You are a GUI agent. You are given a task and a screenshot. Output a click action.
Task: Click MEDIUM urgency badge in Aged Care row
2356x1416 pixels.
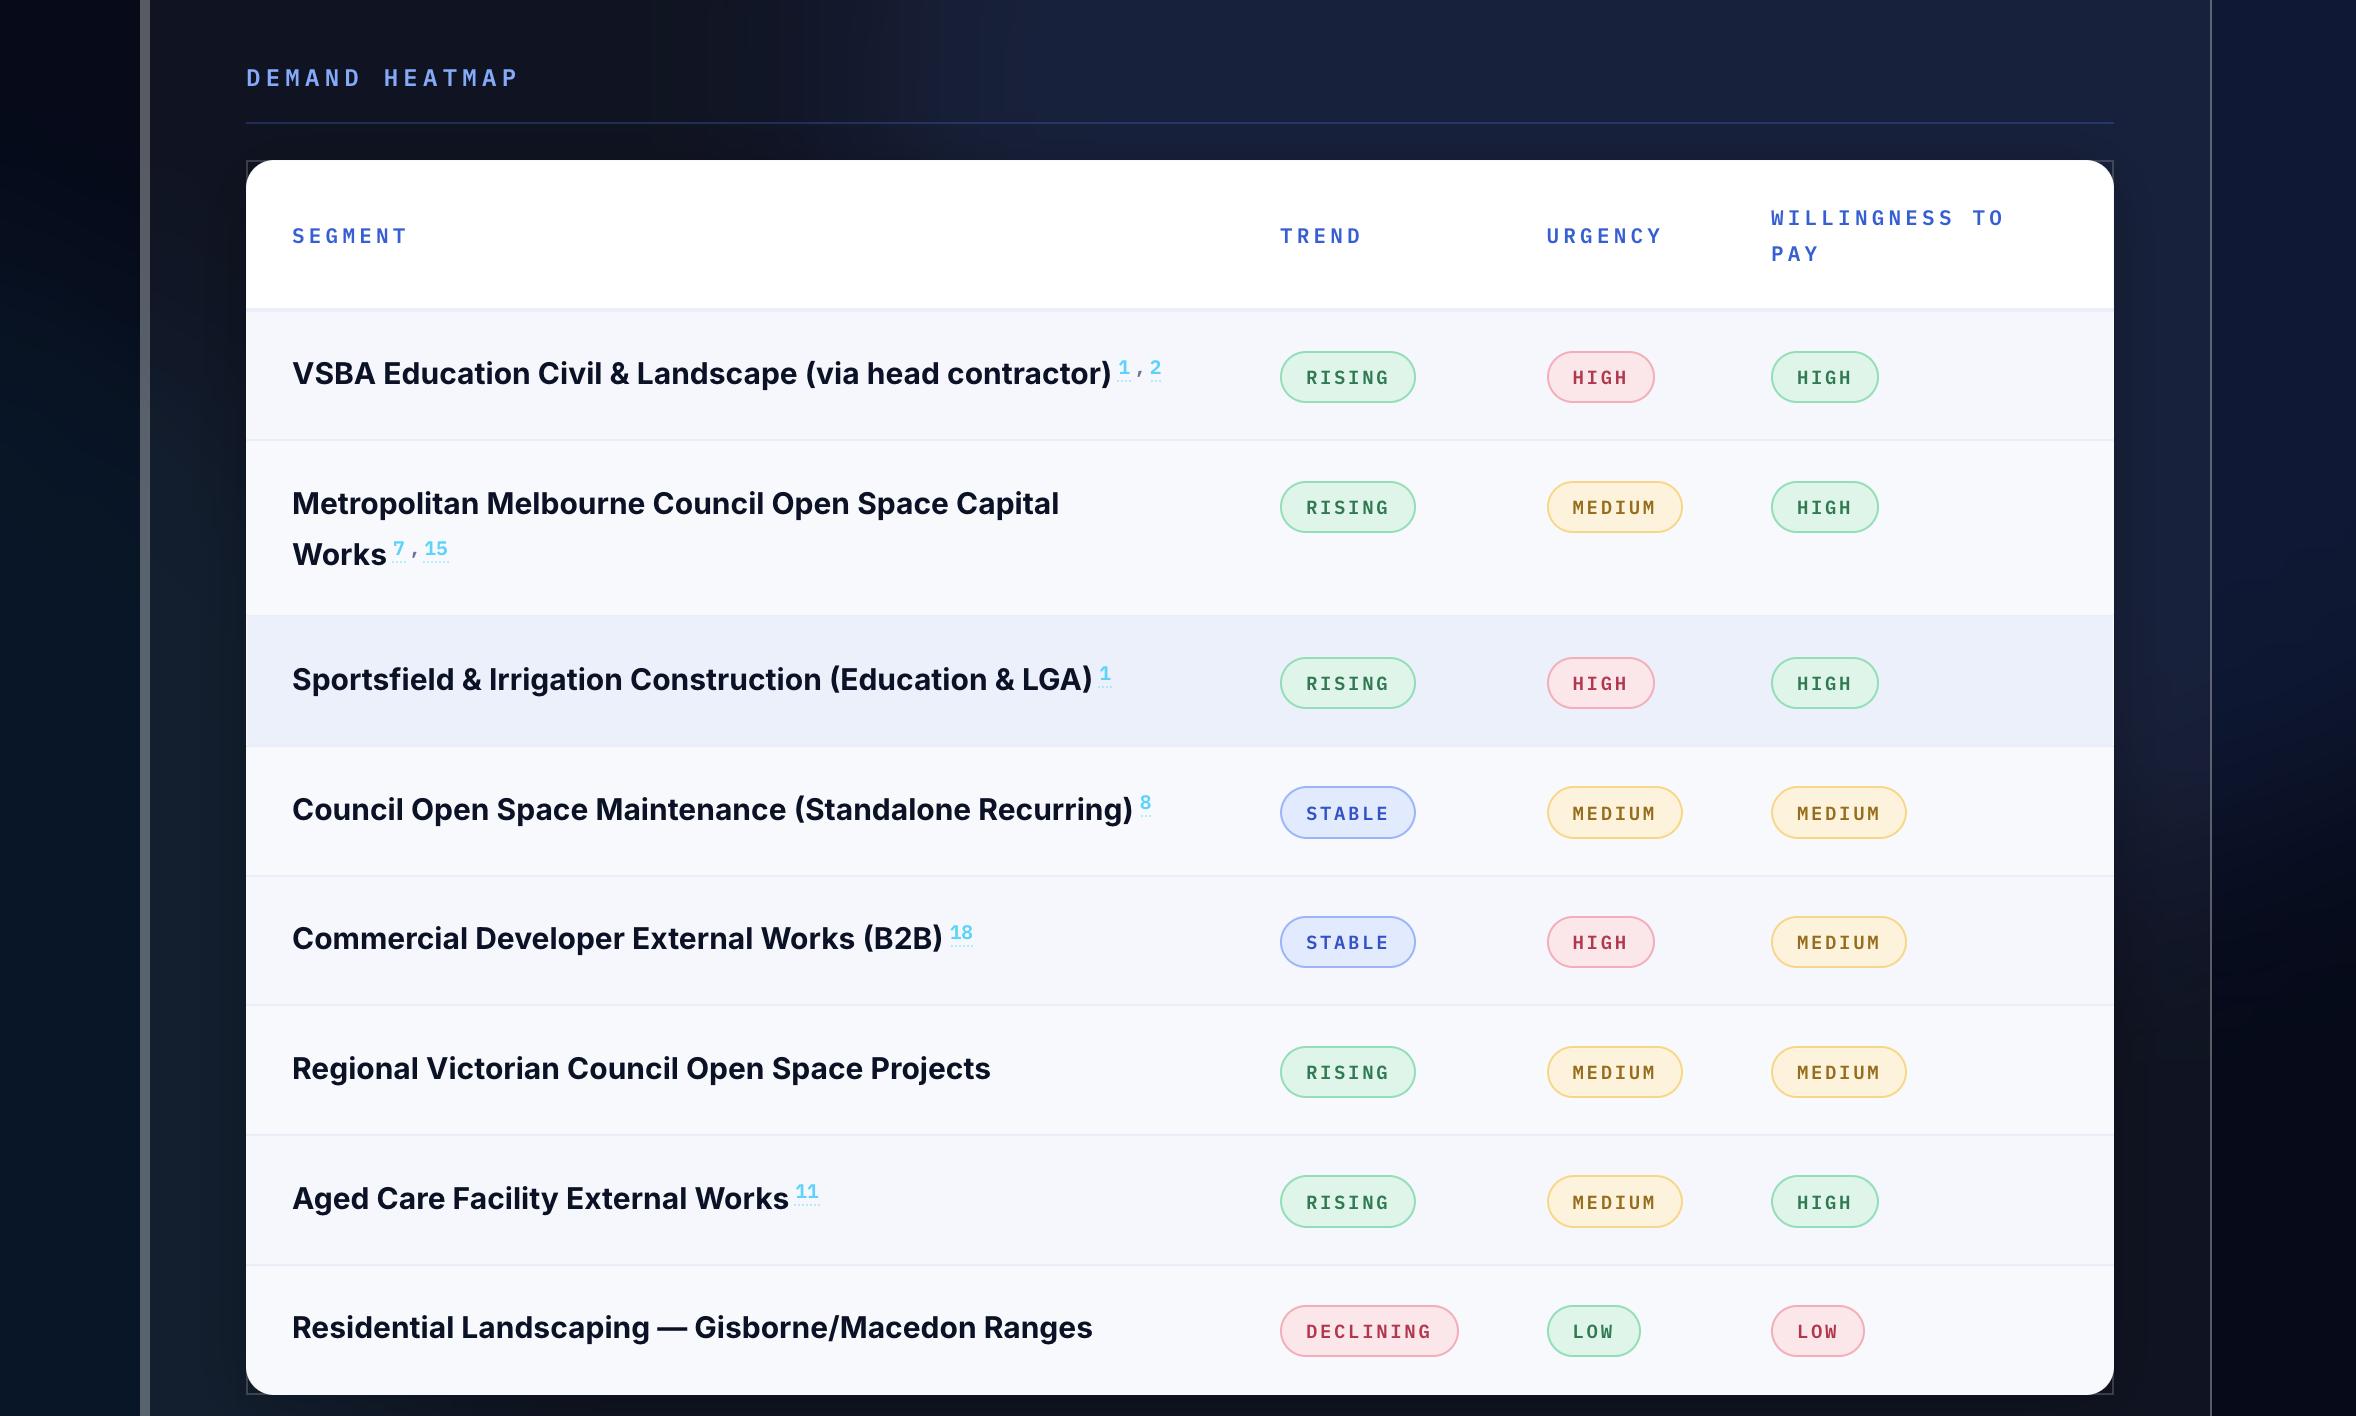(1614, 1202)
